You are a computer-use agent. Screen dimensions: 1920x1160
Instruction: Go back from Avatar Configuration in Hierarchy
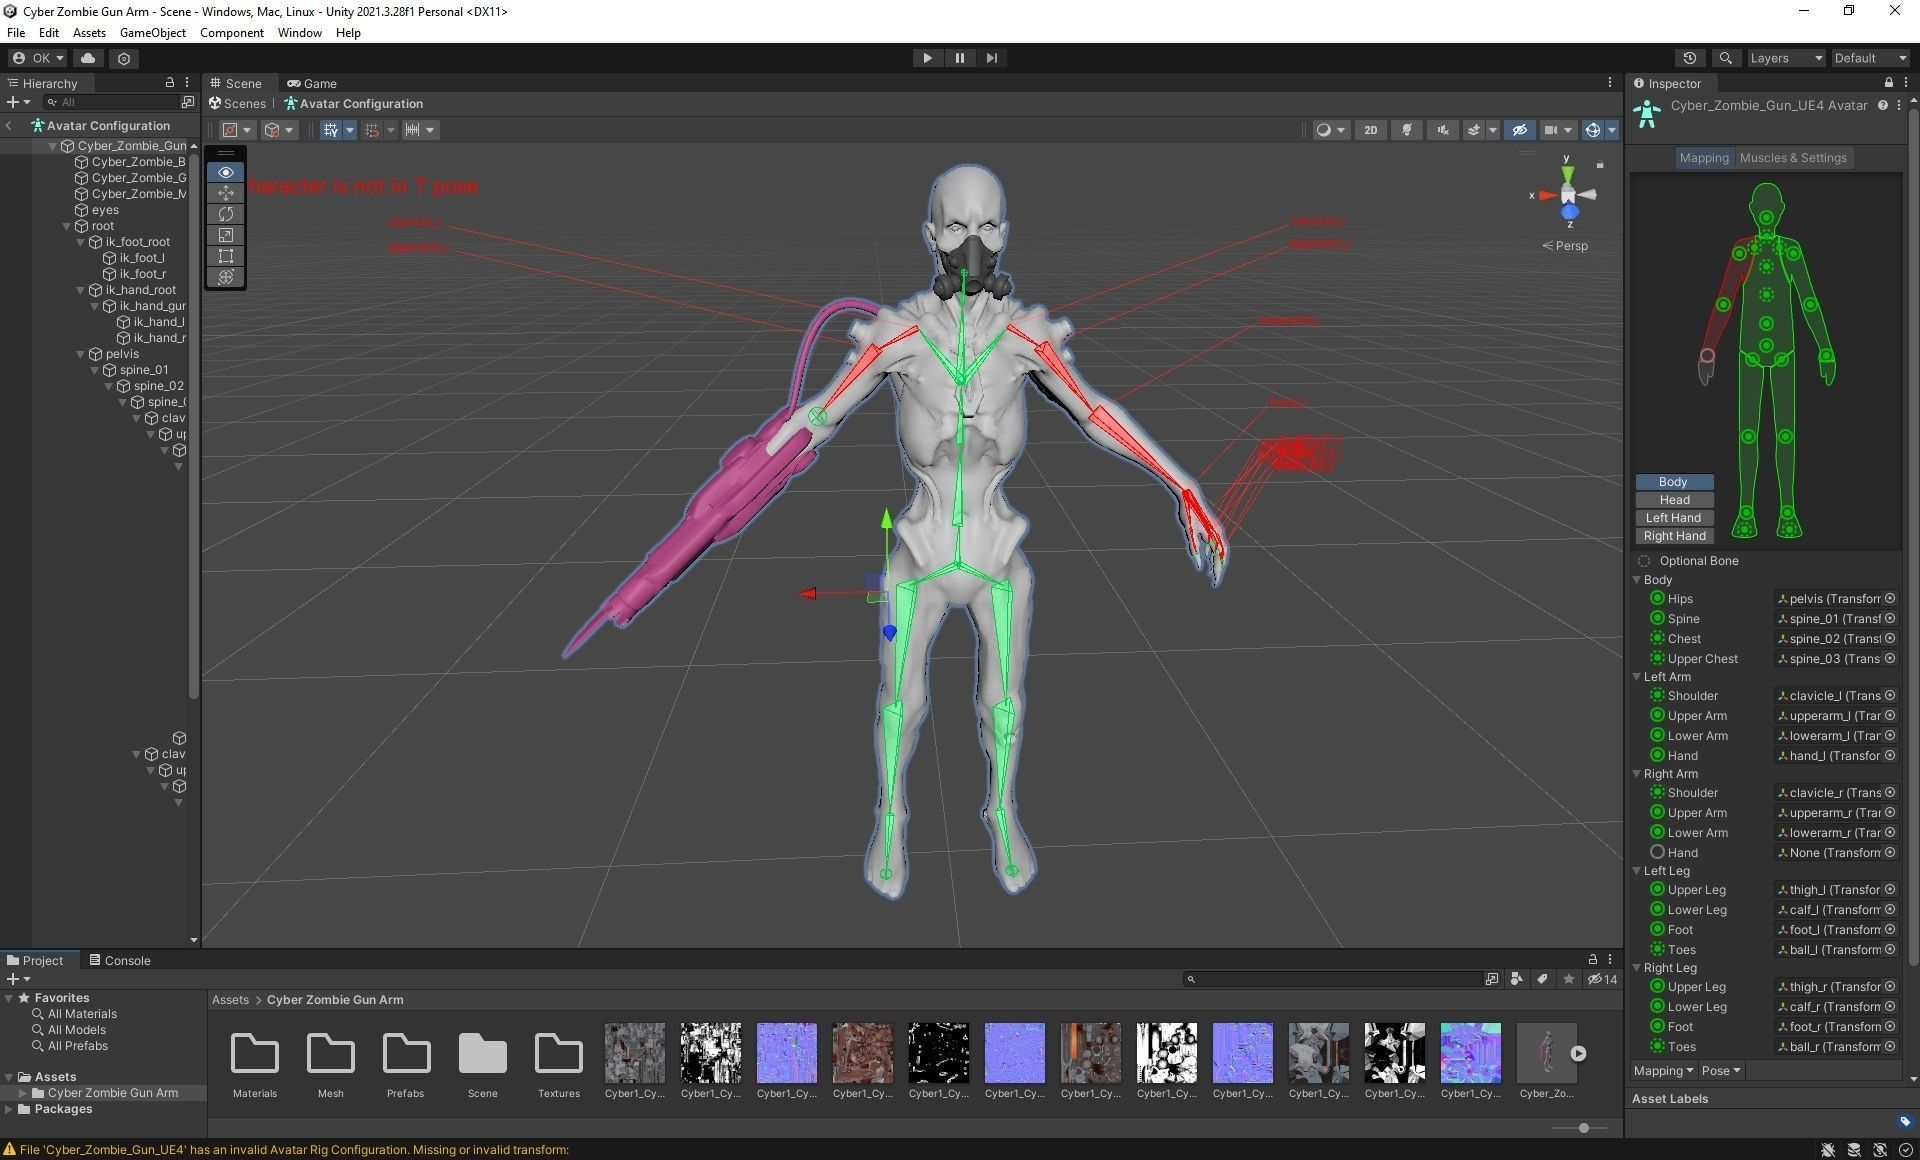click(9, 126)
